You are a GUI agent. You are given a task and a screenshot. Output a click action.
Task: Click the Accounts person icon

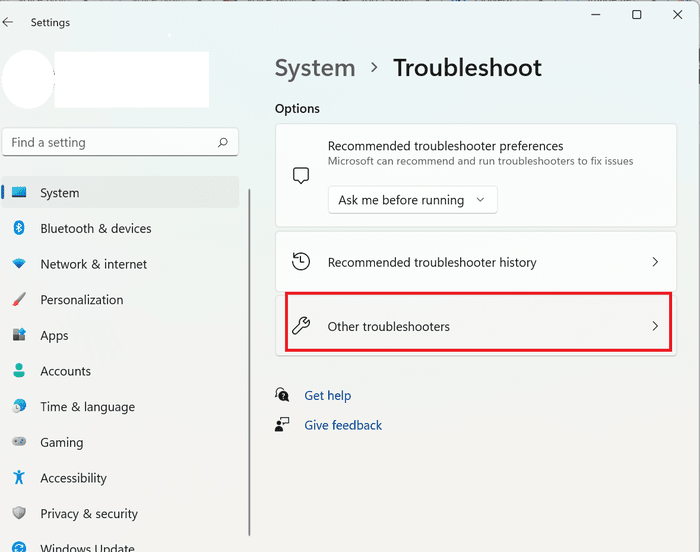(19, 370)
